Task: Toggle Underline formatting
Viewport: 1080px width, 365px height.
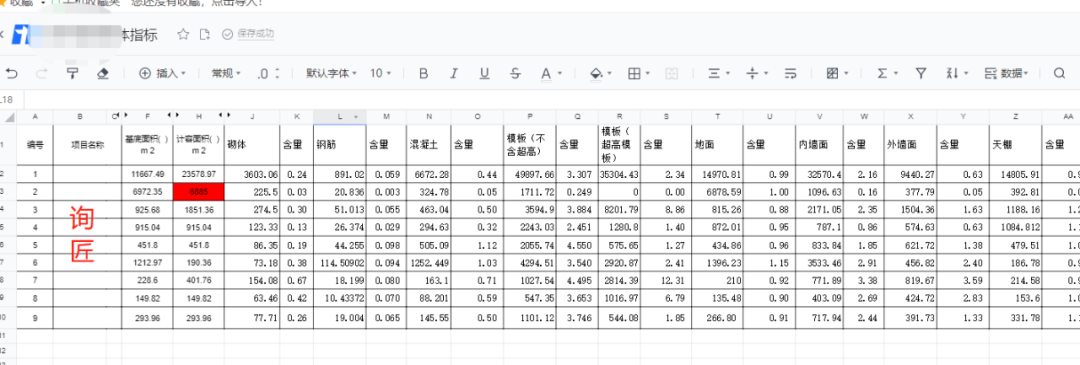Action: tap(484, 73)
